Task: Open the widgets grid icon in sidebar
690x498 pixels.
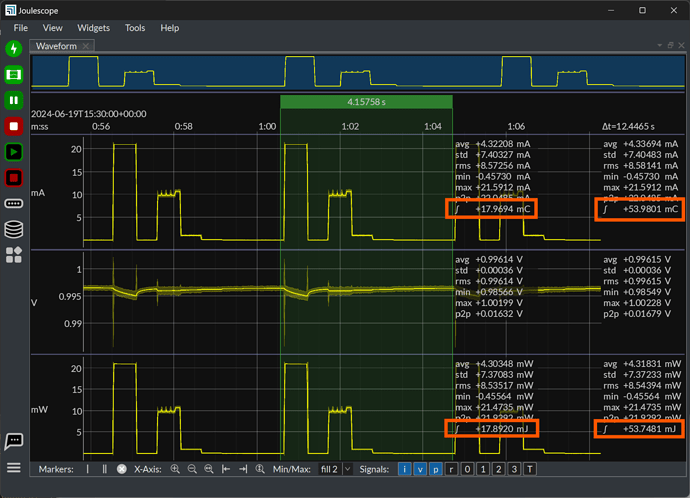Action: [14, 255]
